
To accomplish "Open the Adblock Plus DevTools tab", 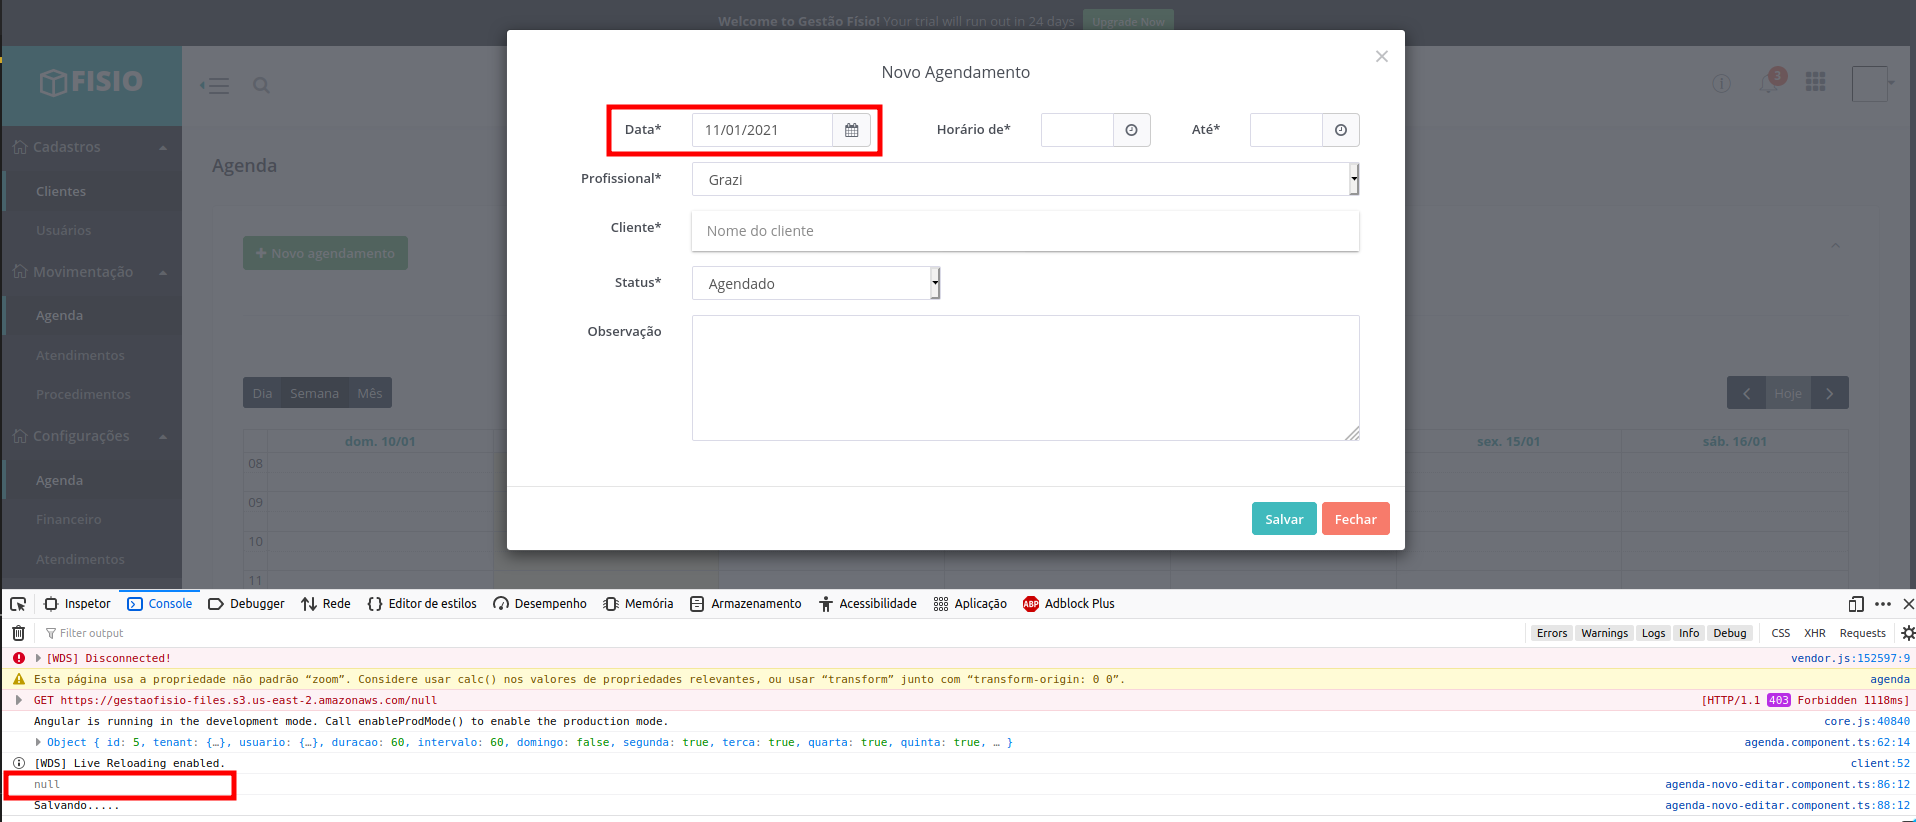I will coord(1069,604).
